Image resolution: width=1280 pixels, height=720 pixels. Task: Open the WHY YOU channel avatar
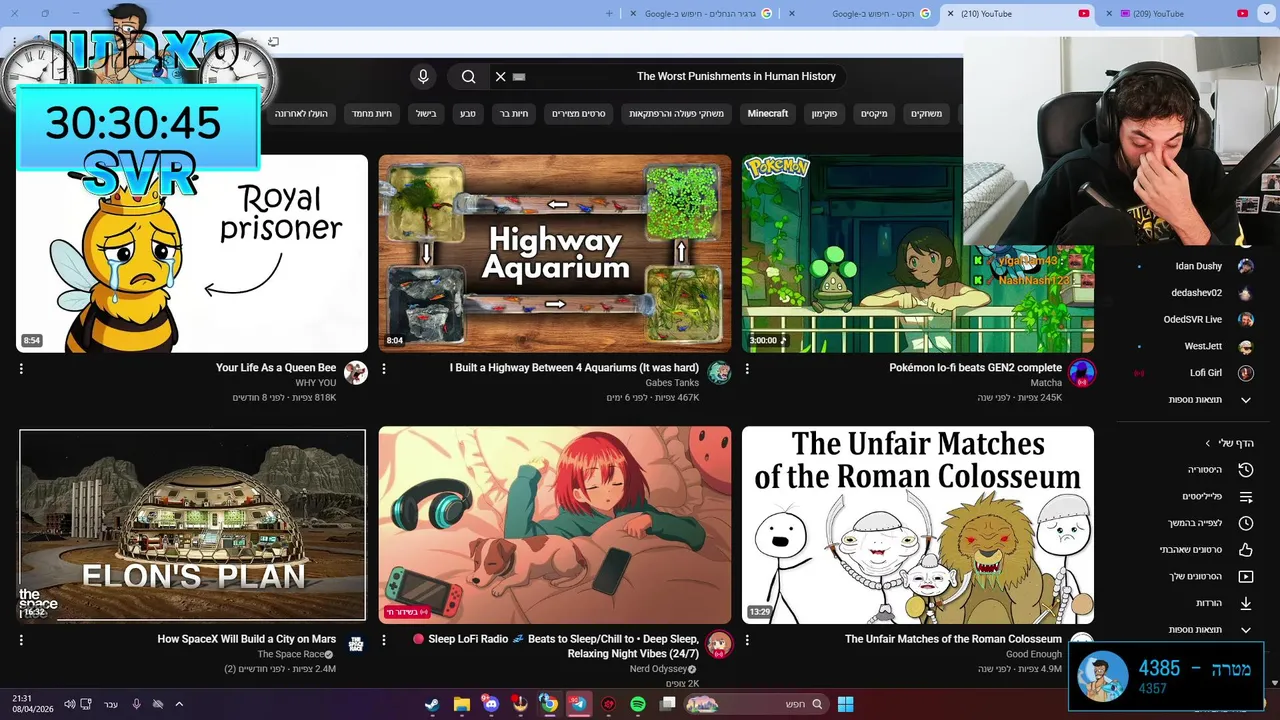[x=355, y=373]
